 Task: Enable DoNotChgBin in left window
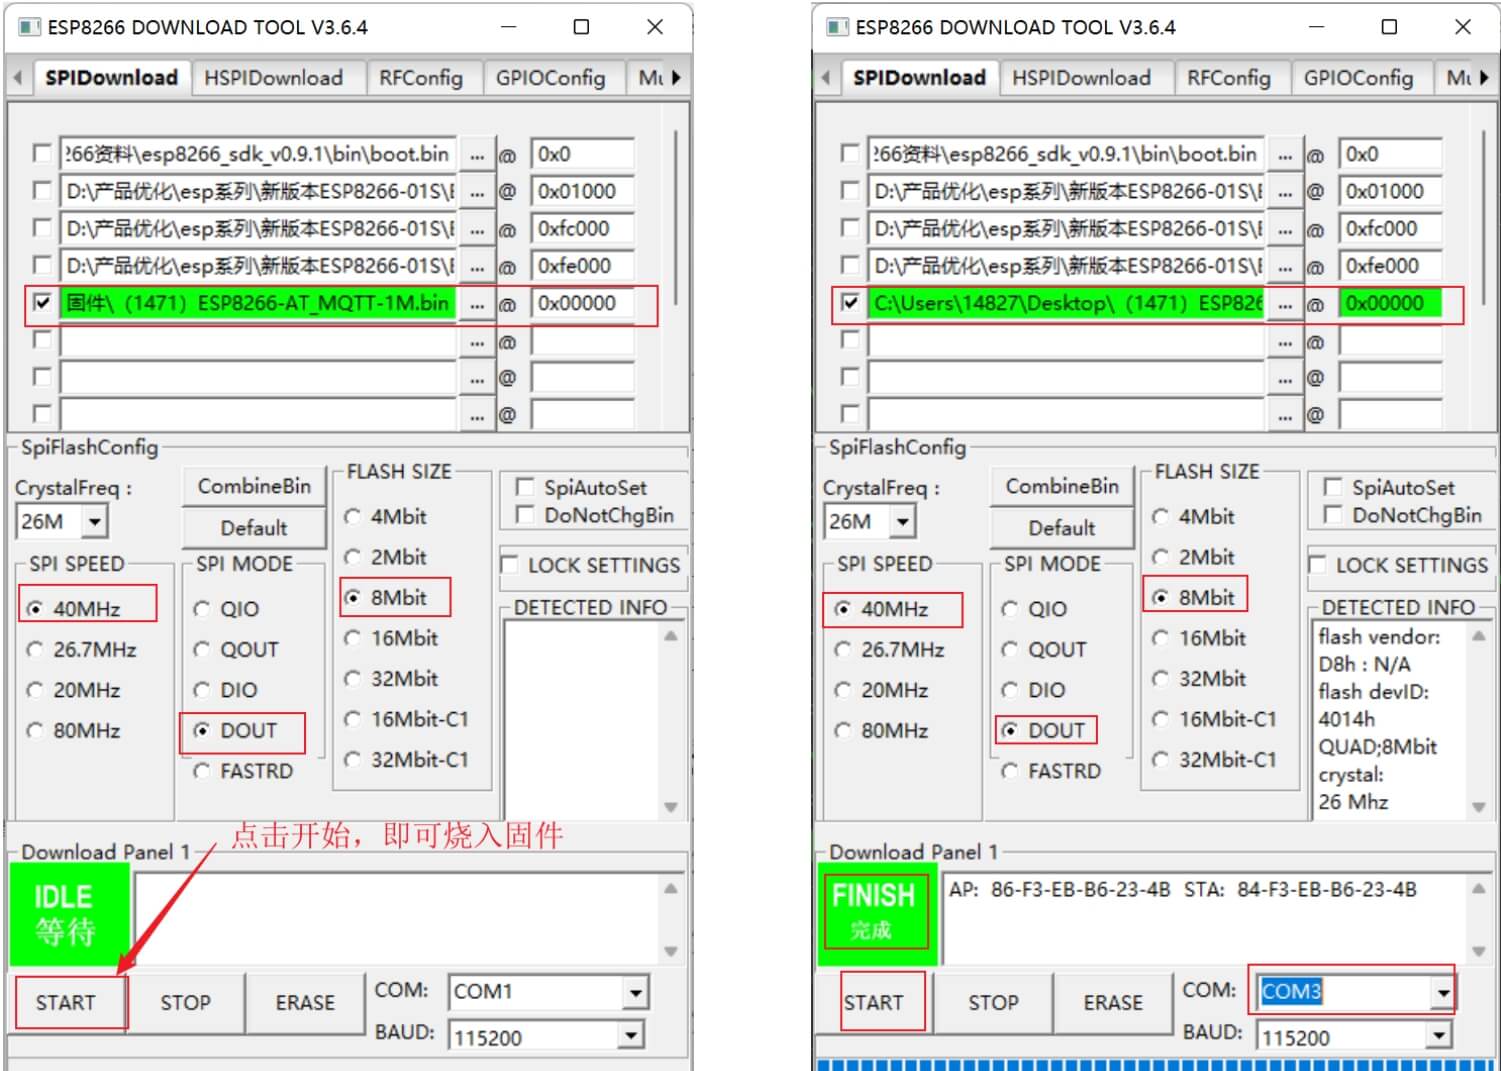[x=524, y=515]
